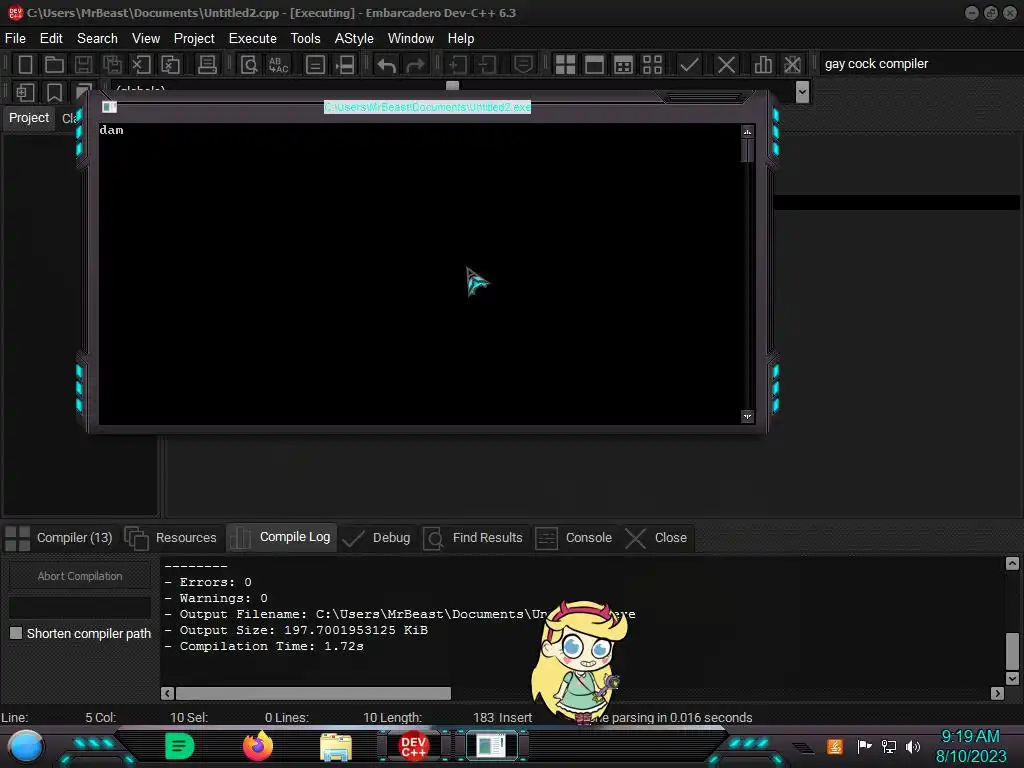The height and width of the screenshot is (768, 1024).
Task: Open the Search menu
Action: [x=97, y=39]
